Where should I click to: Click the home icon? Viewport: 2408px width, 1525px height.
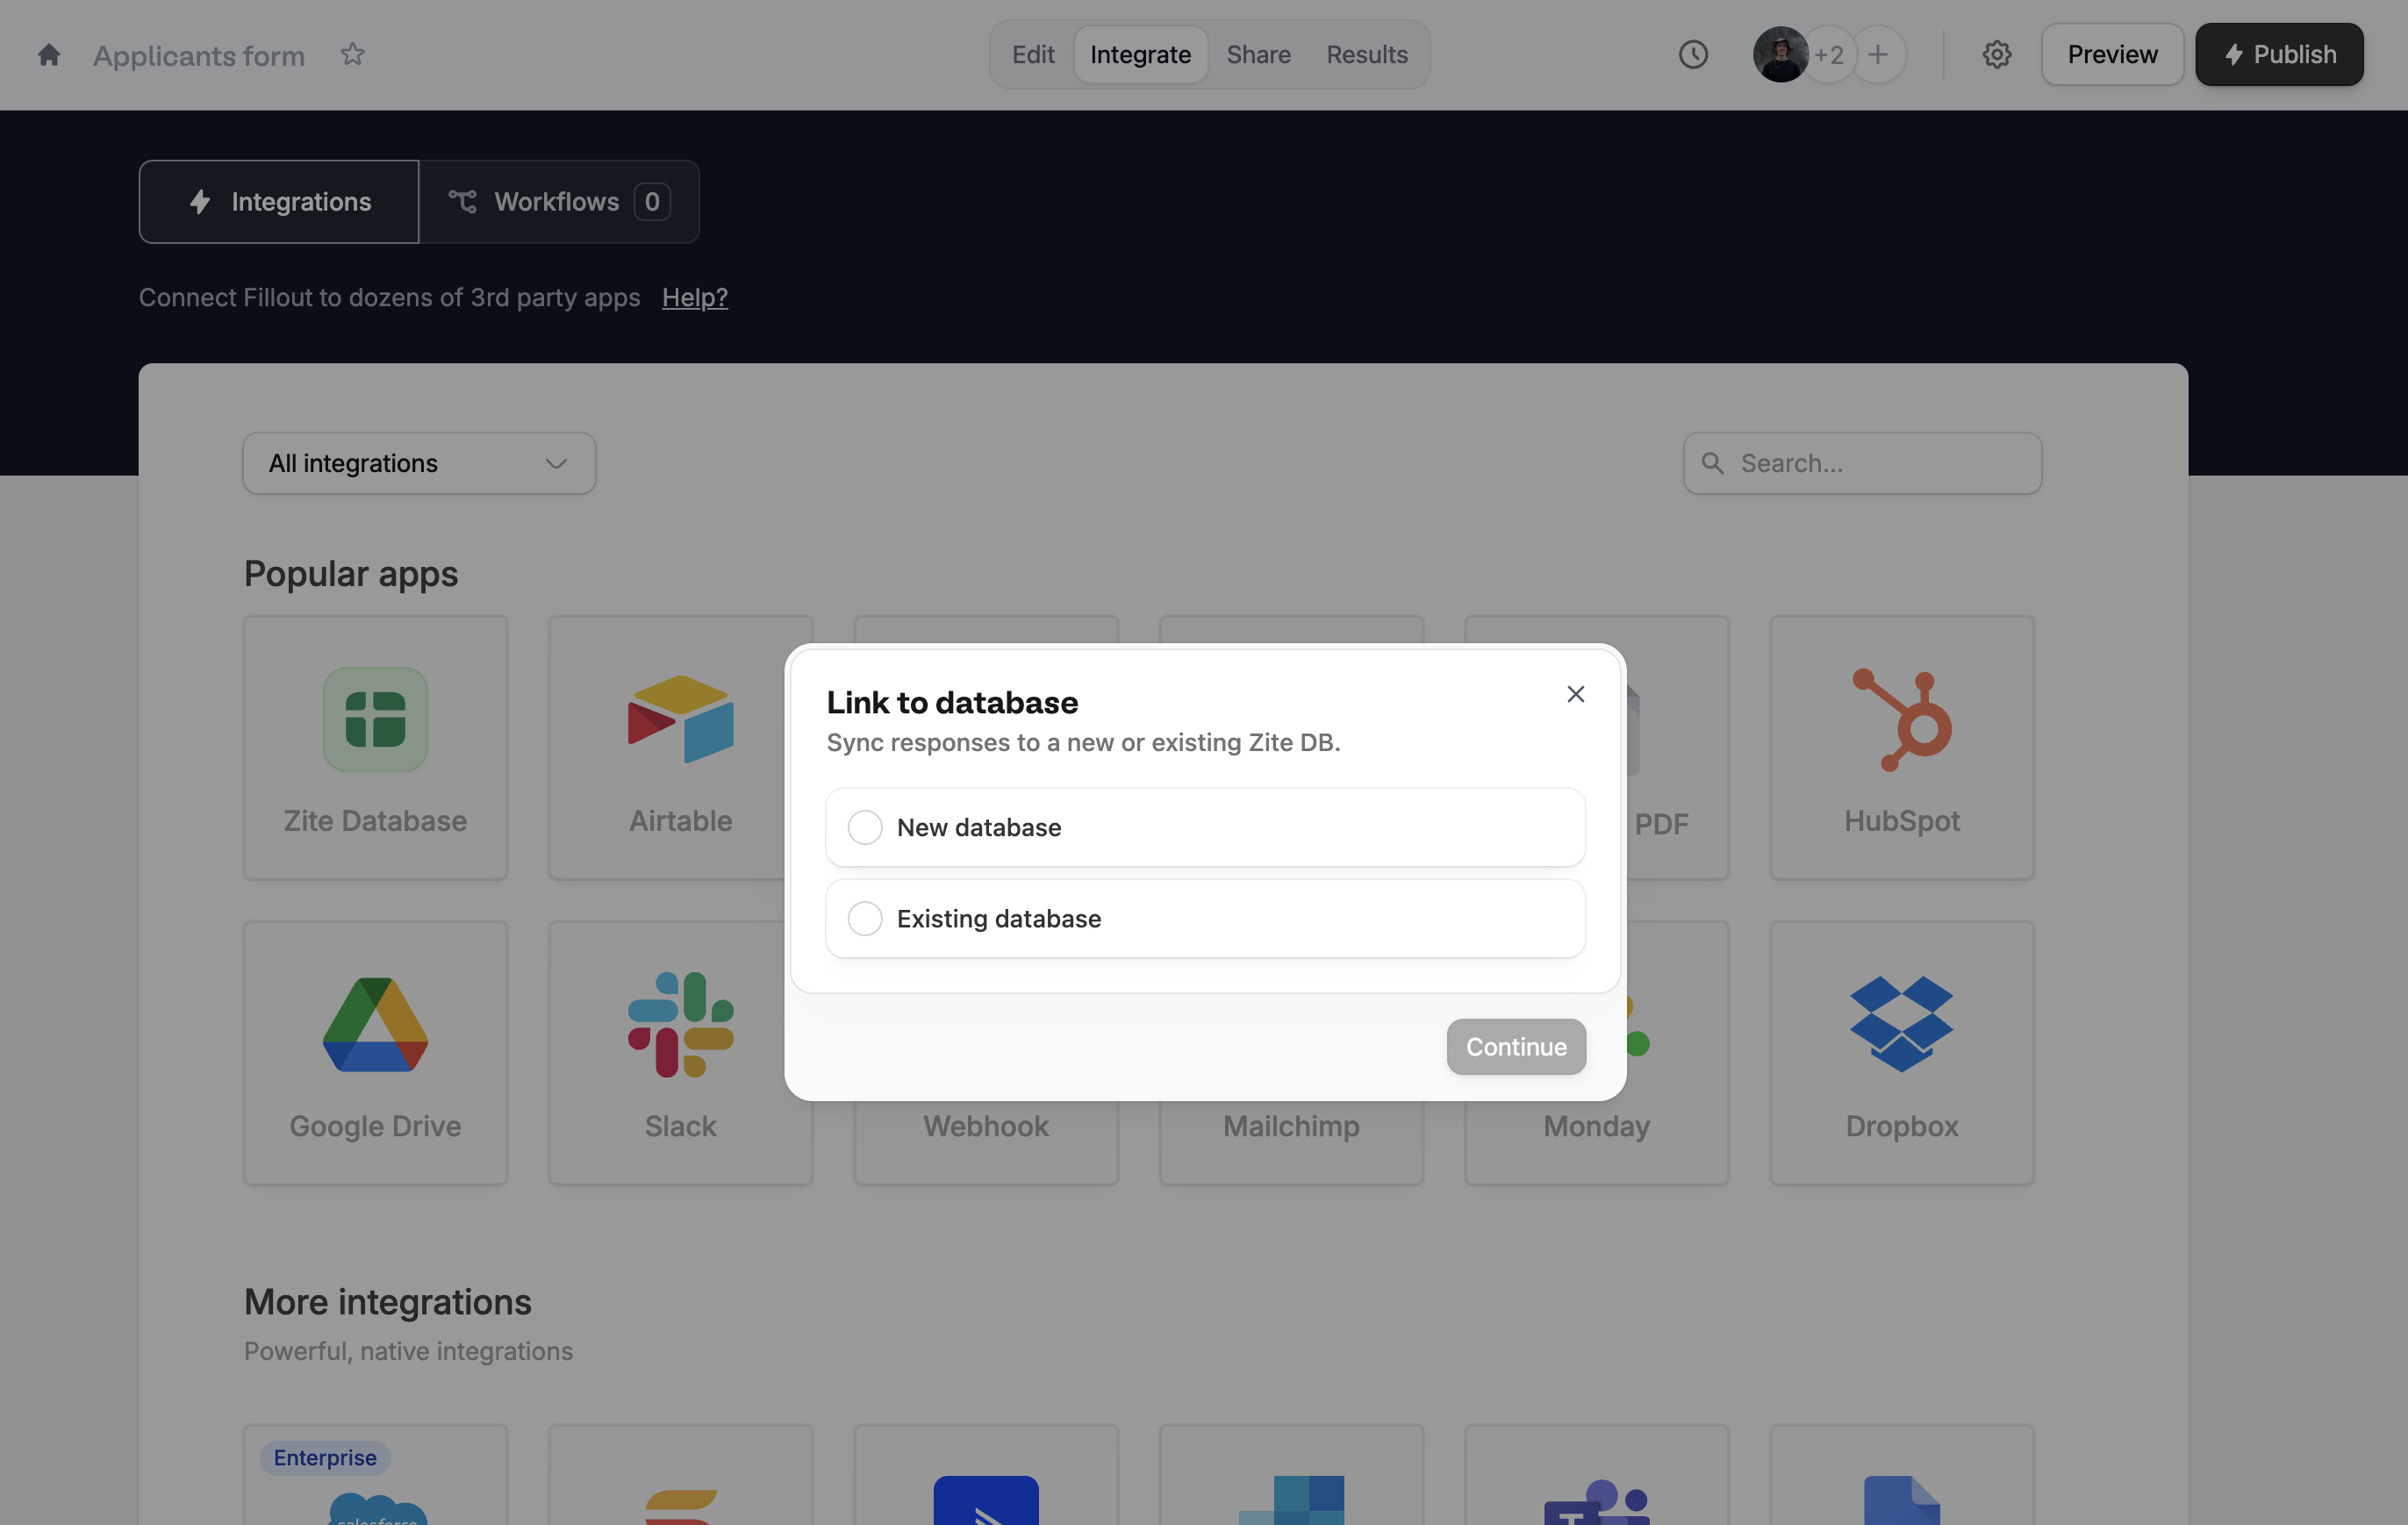[49, 55]
